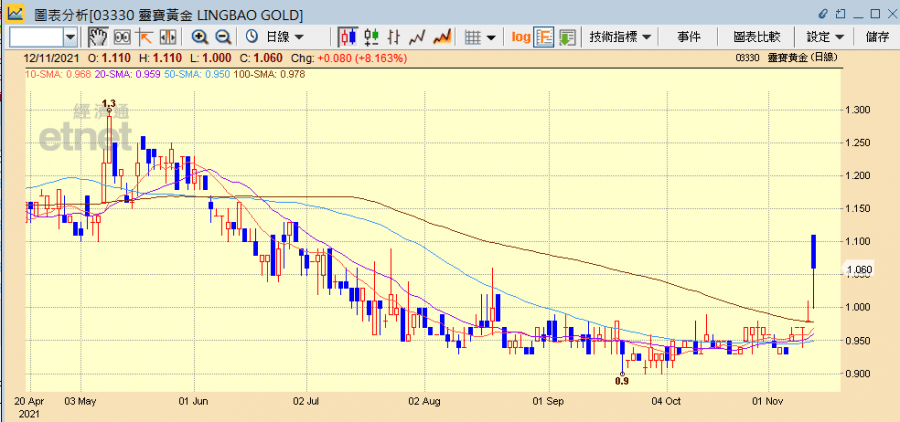Screen dimensions: 900x422
Task: Toggle the chart legend display button
Action: [x=545, y=37]
